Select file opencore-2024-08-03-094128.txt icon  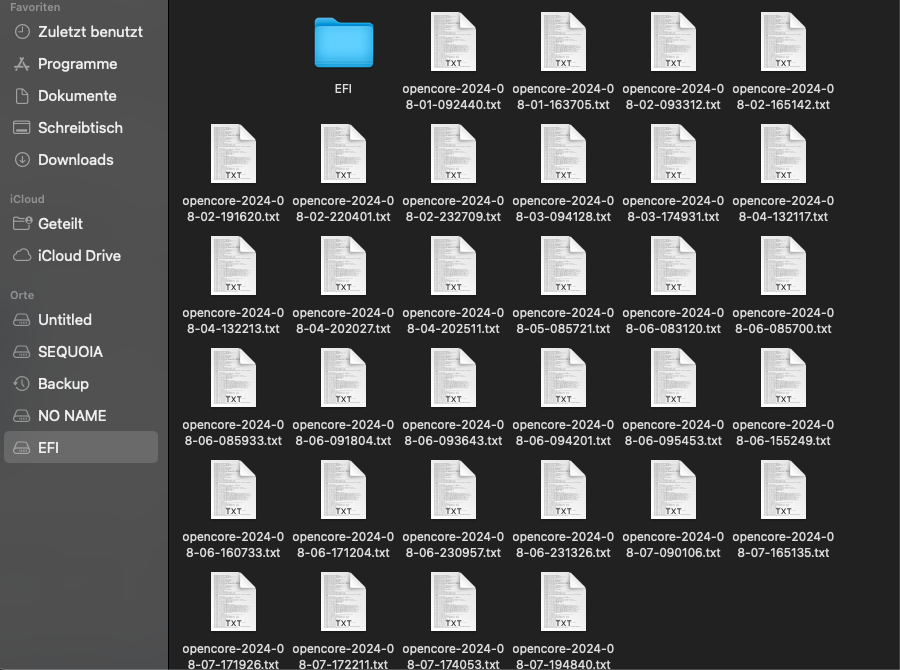[x=563, y=153]
